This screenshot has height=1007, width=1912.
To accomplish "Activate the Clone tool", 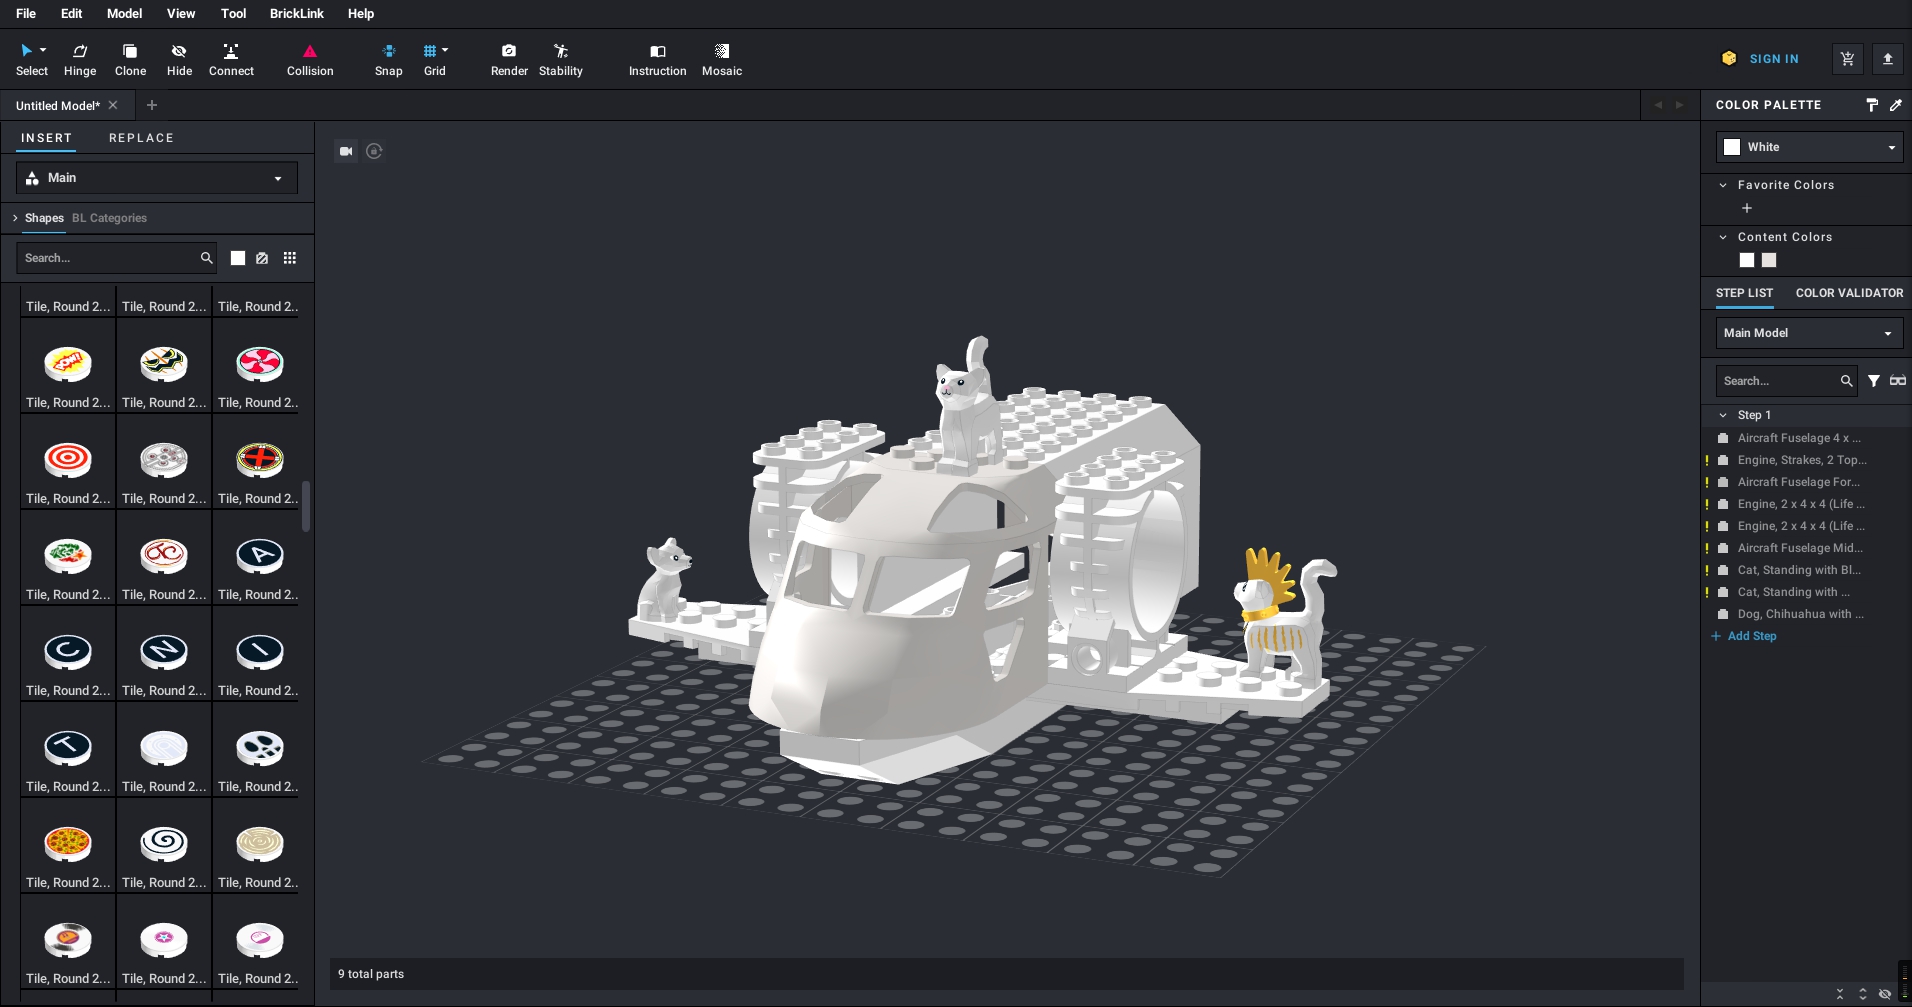I will tap(130, 57).
